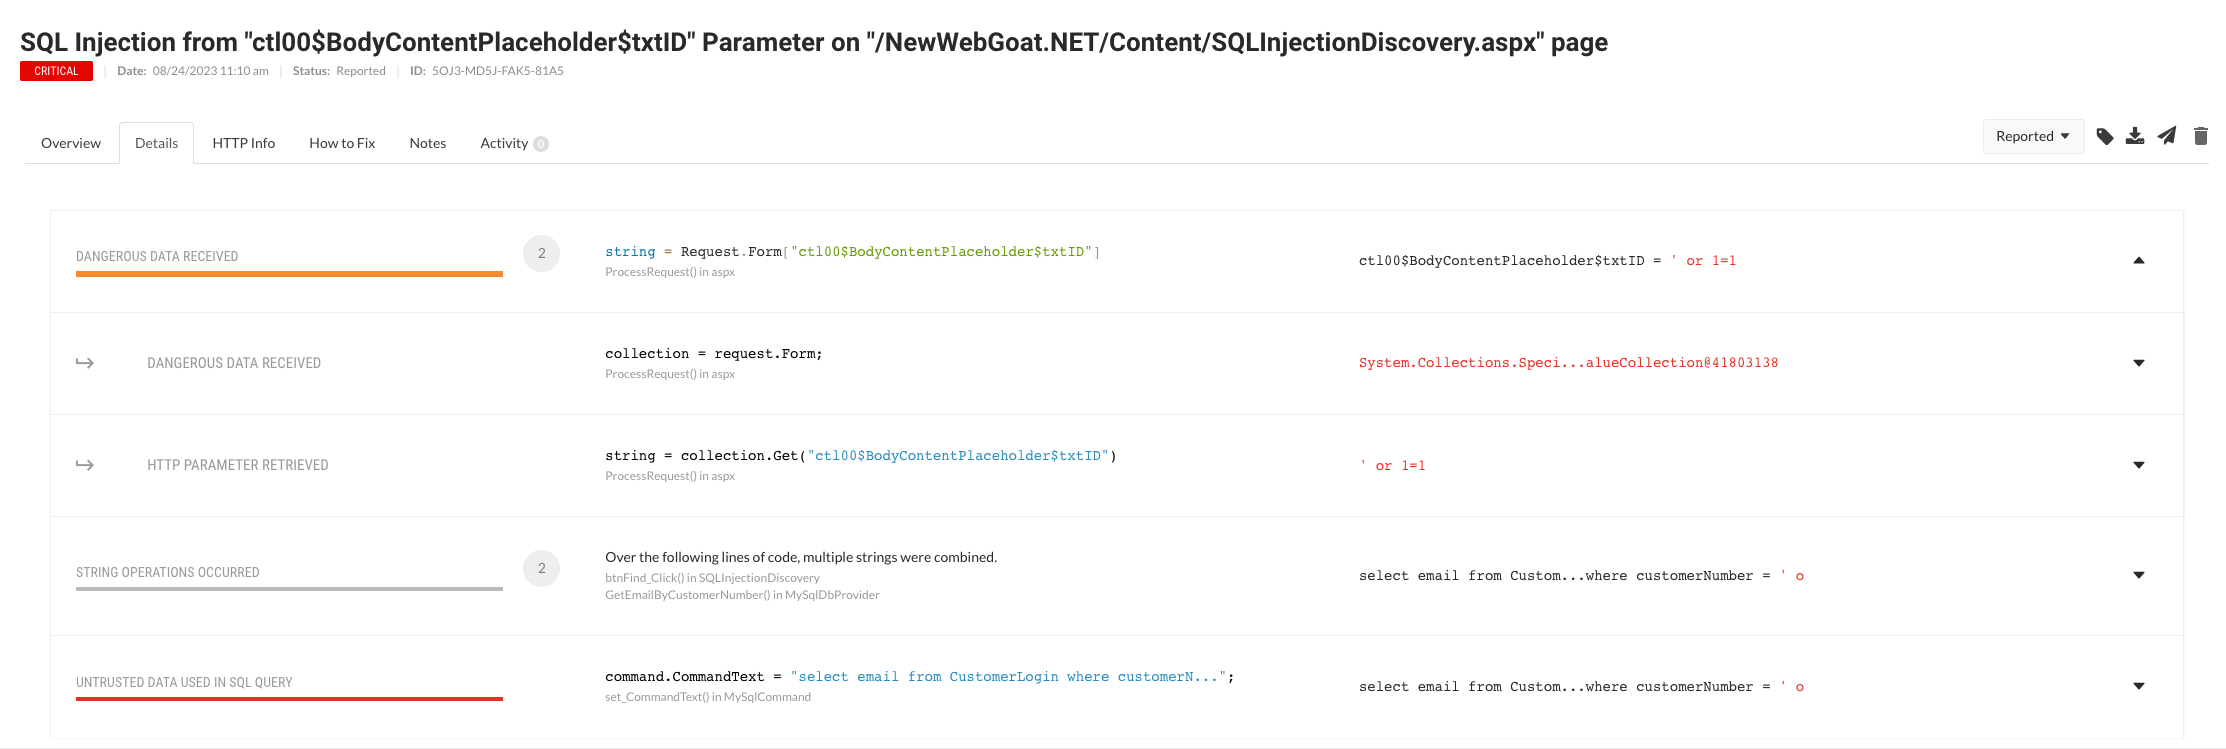2226x749 pixels.
Task: Click the CRITICAL severity badge
Action: (x=56, y=71)
